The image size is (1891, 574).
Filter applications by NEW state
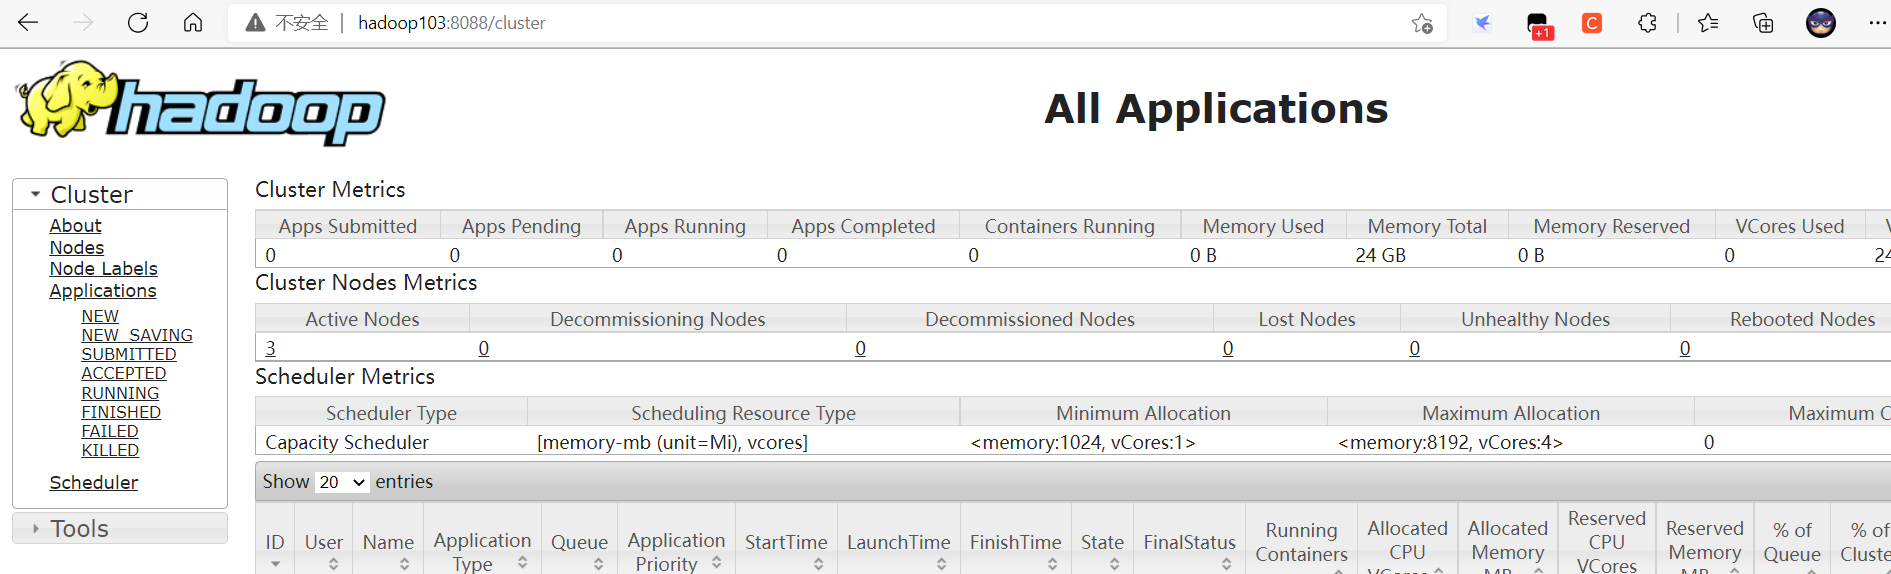pos(100,316)
